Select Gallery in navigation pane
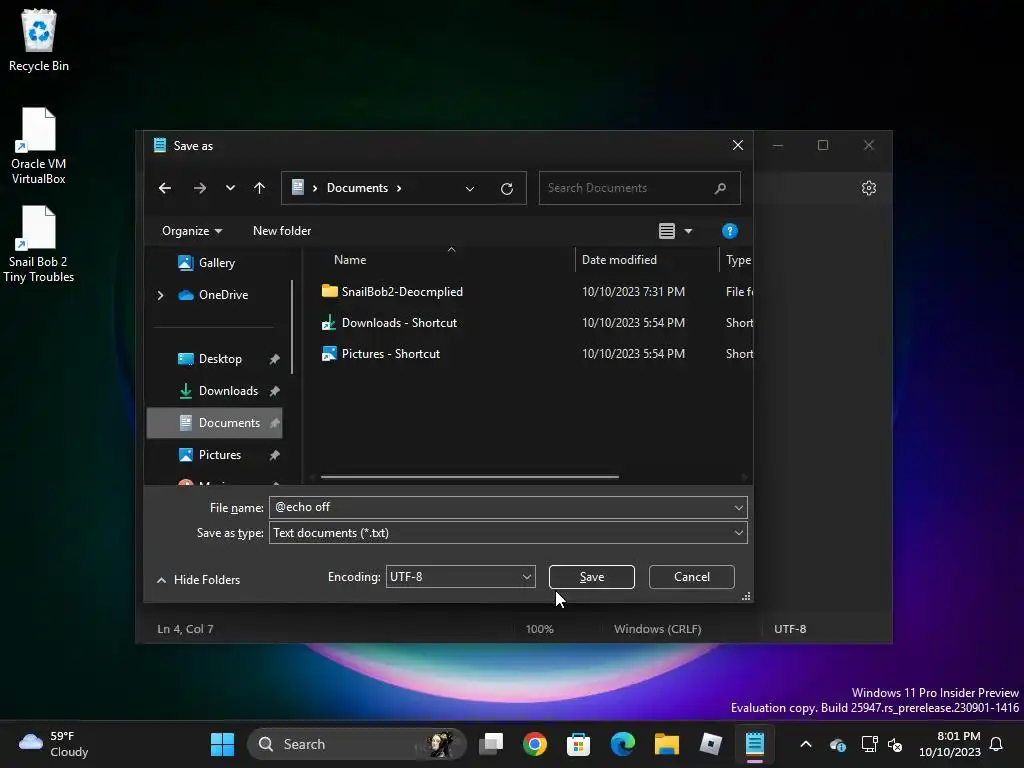The image size is (1024, 768). (x=216, y=263)
